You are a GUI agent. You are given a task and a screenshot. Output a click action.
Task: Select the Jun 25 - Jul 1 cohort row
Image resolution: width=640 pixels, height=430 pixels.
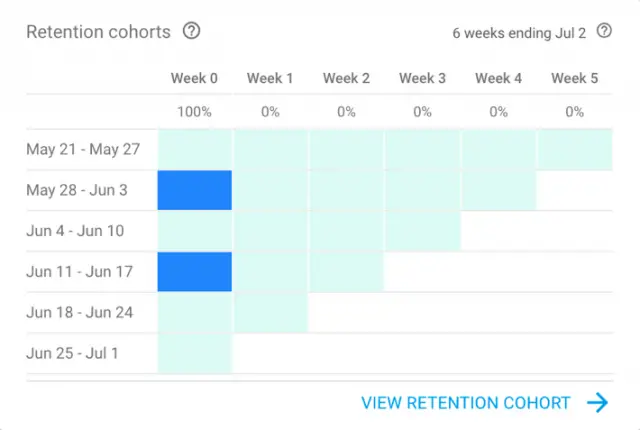75,354
